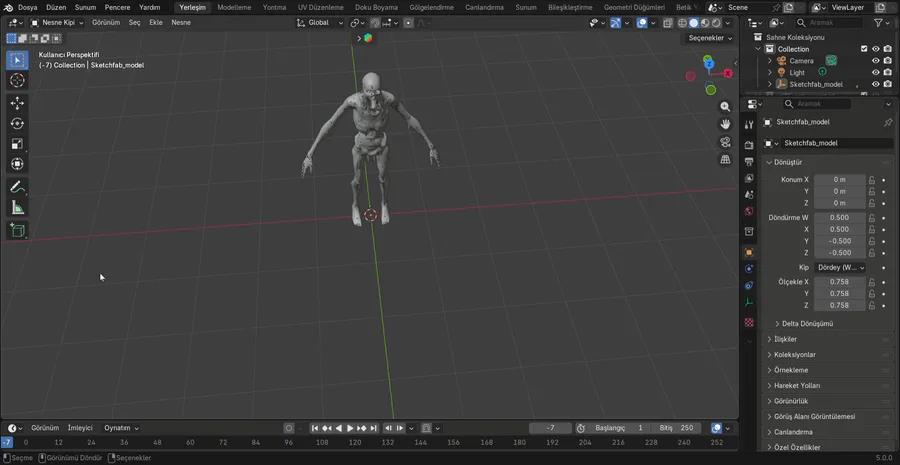
Task: Lock the Konum X value
Action: (x=872, y=180)
